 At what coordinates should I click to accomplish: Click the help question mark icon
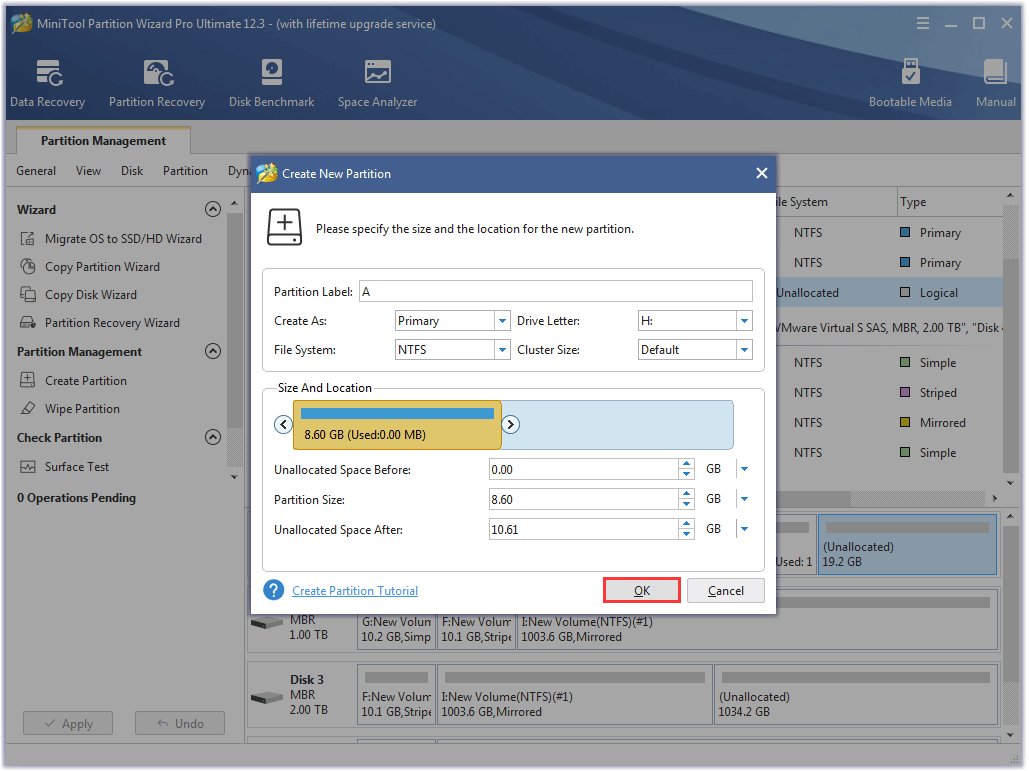(x=274, y=590)
